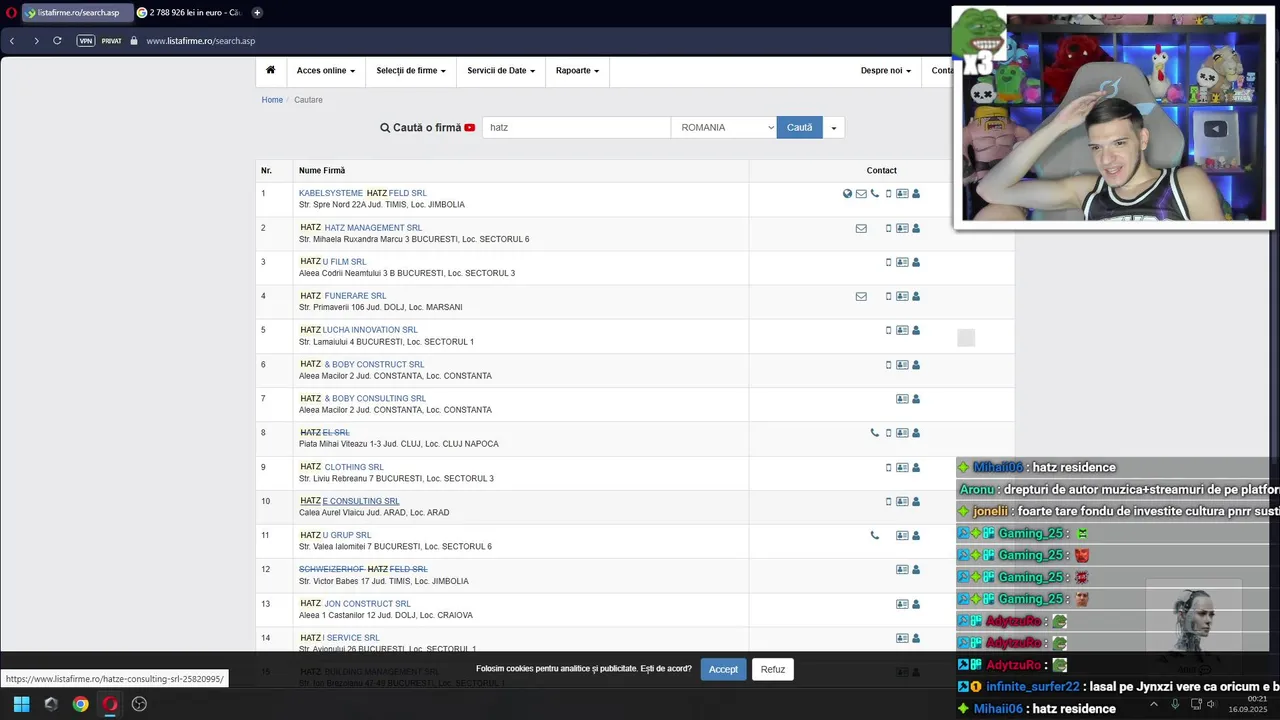Click email icon for KABELSYSTEME HATZFELD SRL

click(x=861, y=194)
